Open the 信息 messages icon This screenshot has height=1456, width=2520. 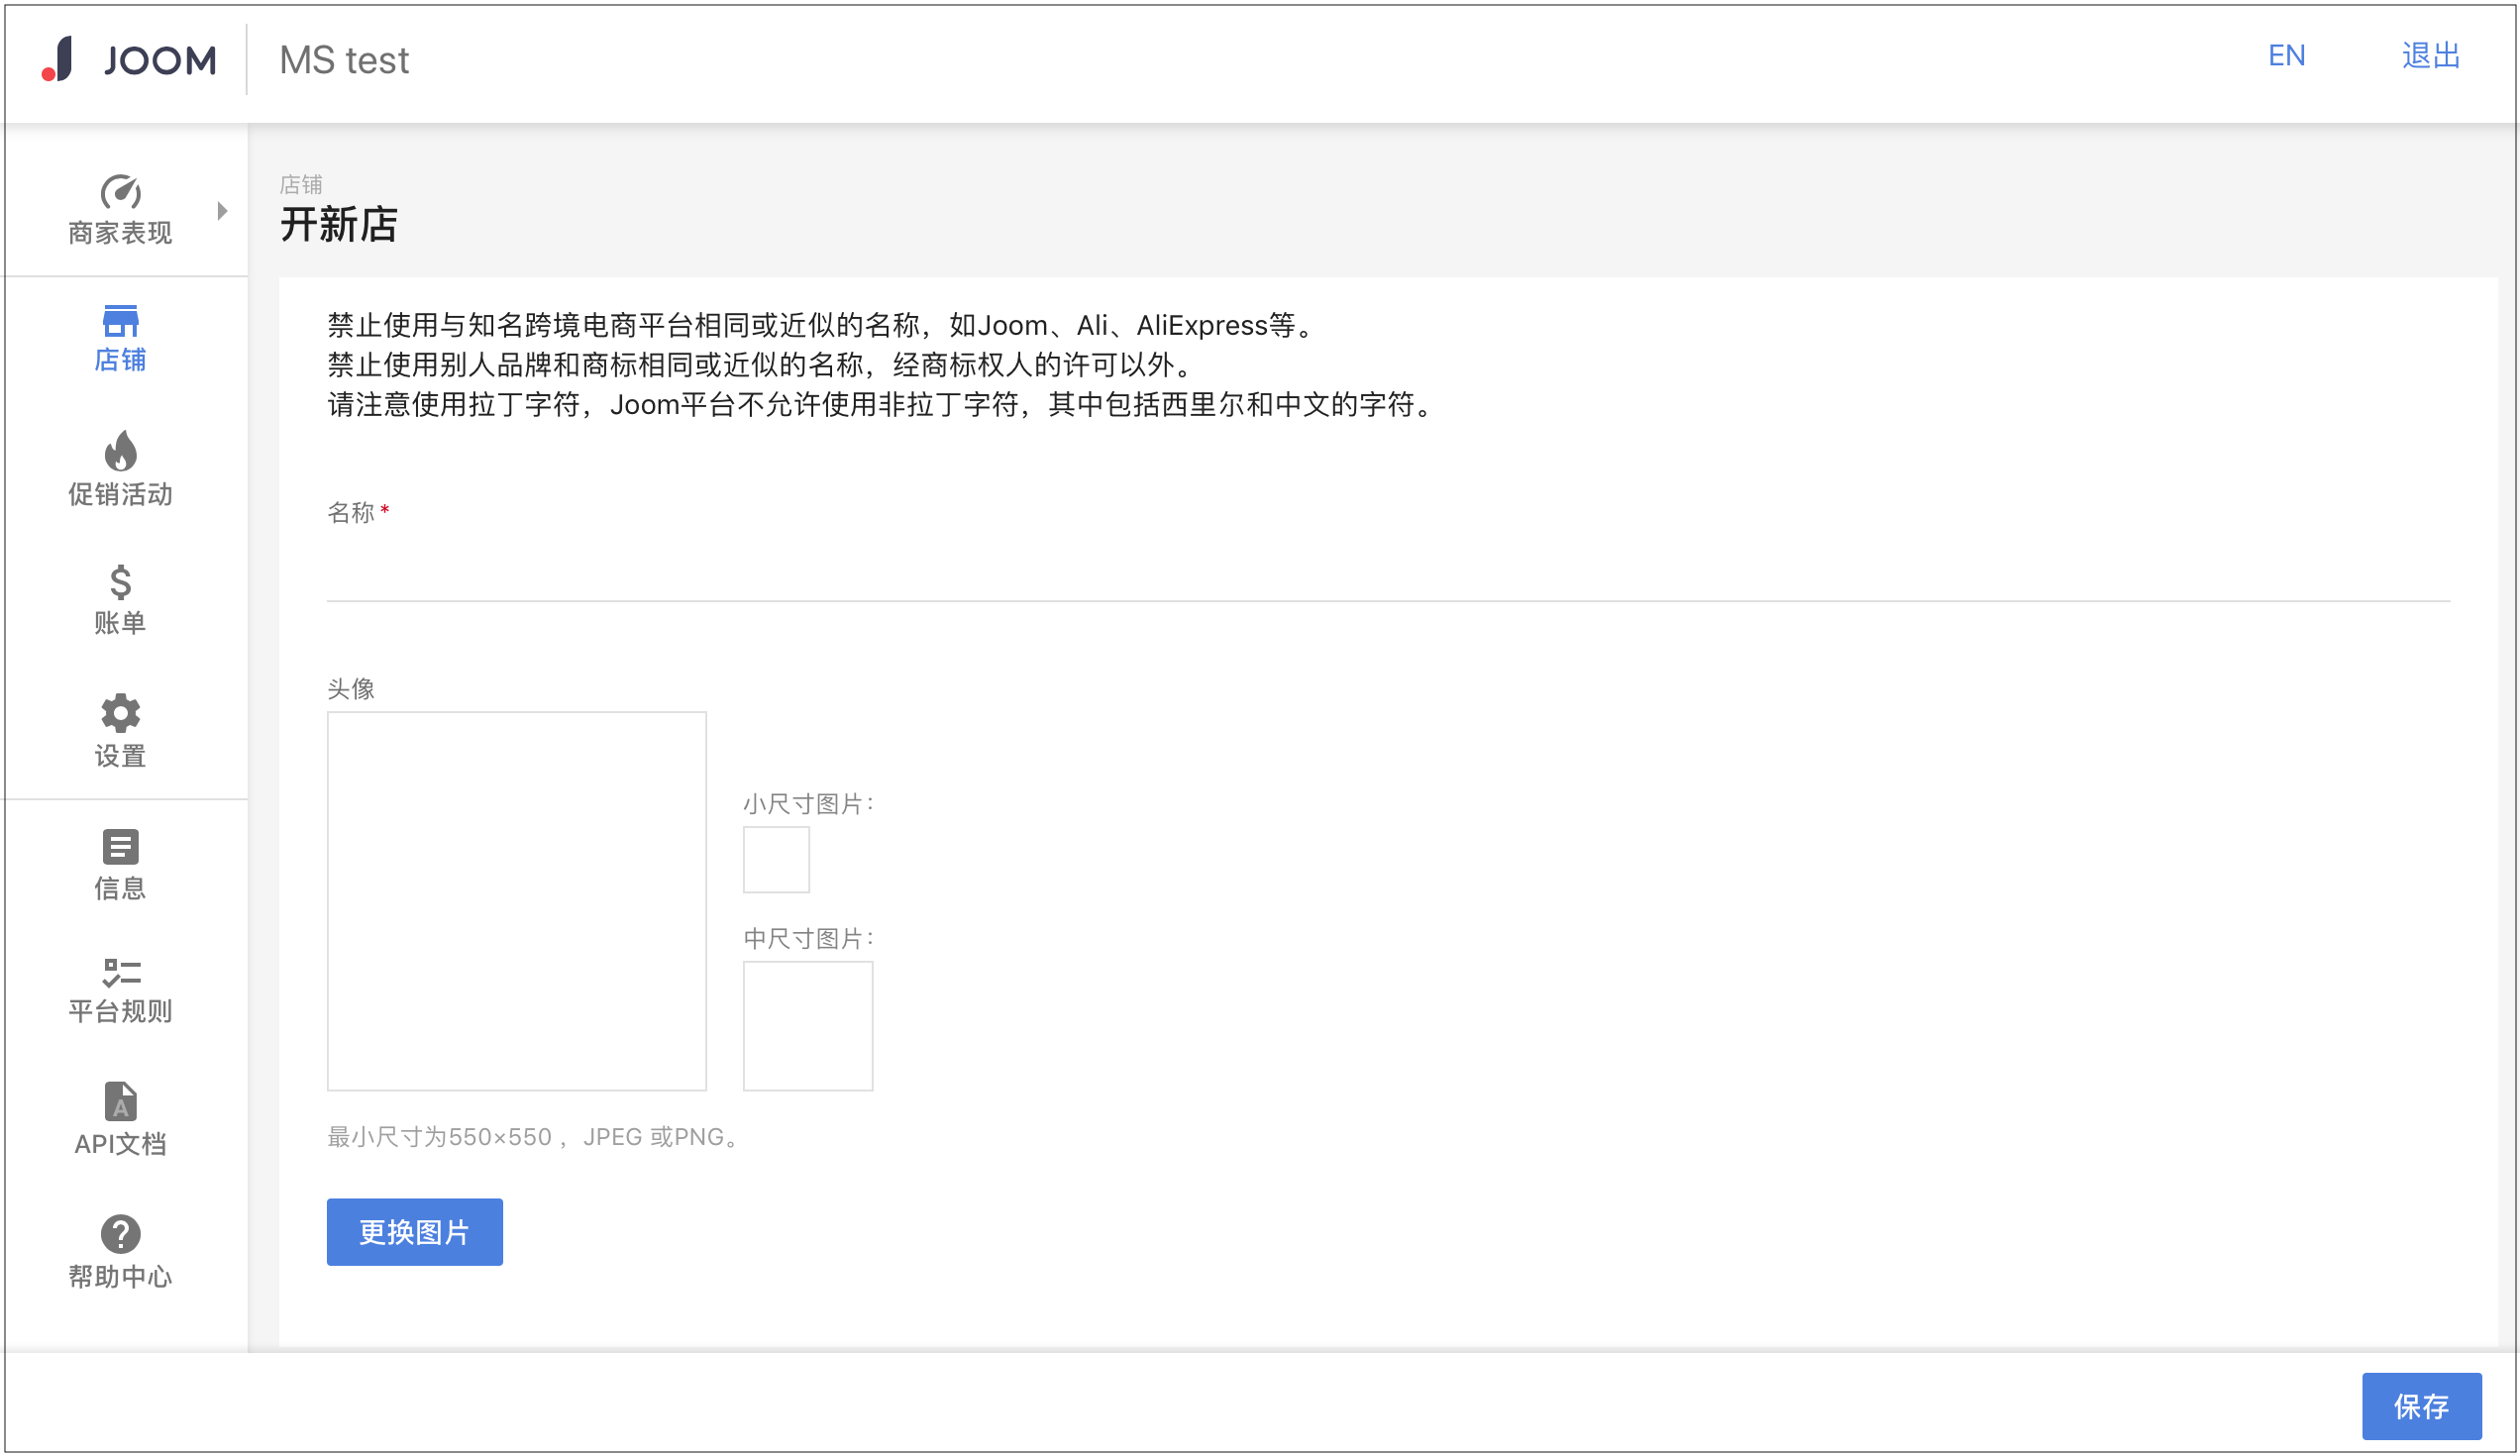pyautogui.click(x=120, y=847)
